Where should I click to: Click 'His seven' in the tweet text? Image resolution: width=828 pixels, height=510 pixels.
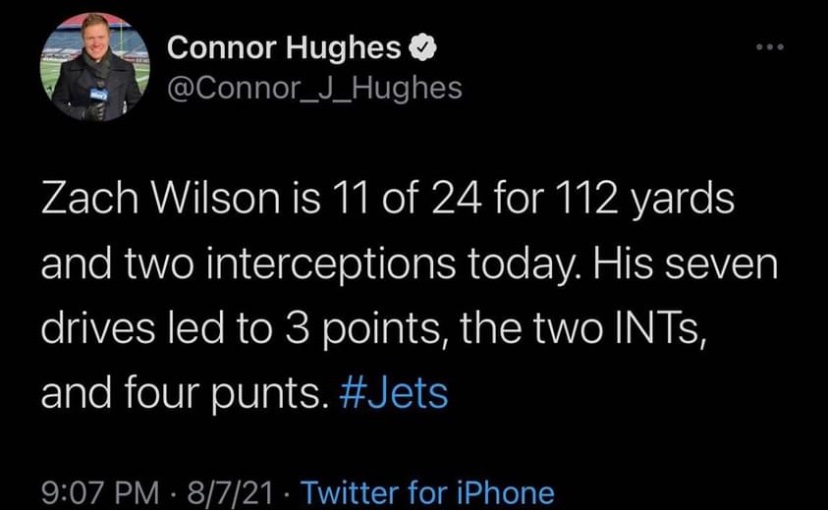[x=685, y=263]
